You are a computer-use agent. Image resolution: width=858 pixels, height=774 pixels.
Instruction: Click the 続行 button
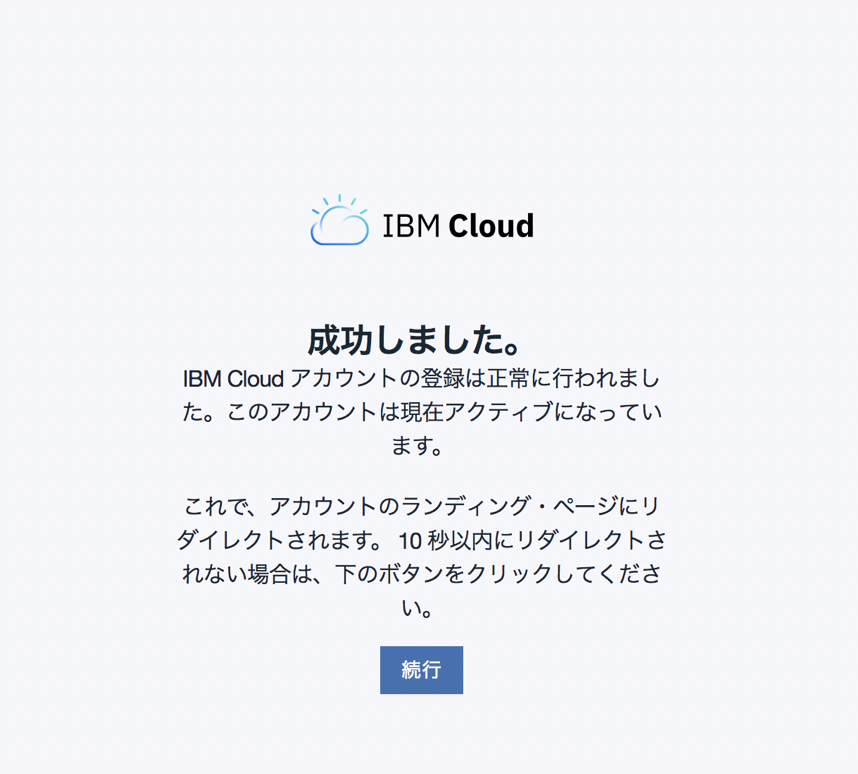[421, 669]
